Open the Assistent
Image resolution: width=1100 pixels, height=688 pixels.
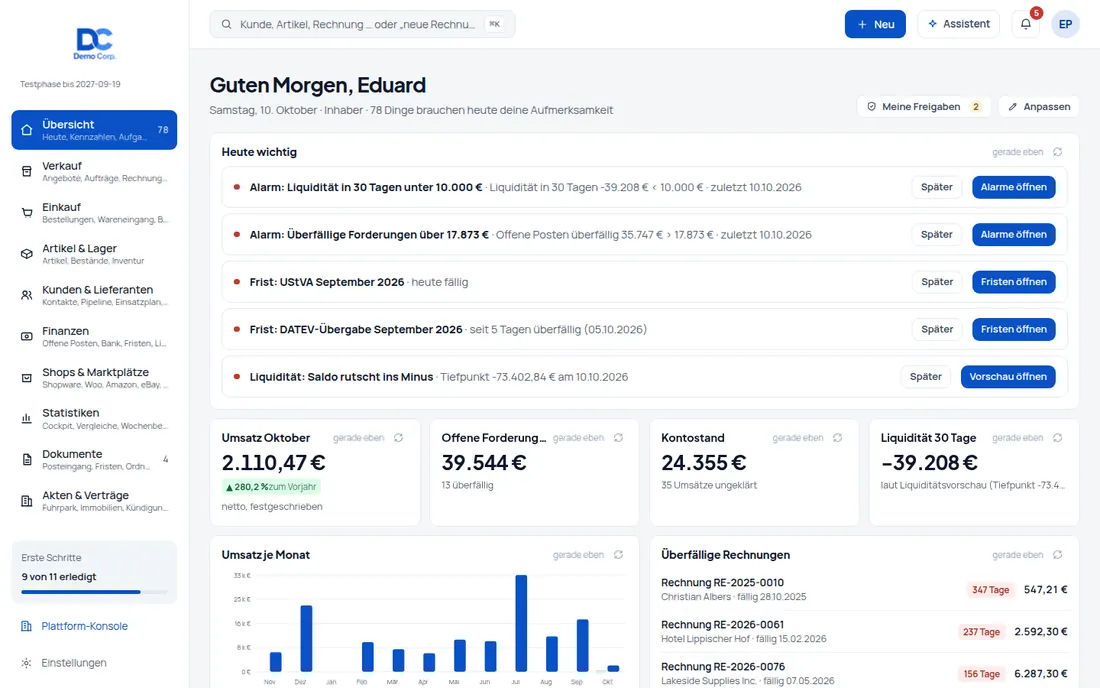click(958, 24)
